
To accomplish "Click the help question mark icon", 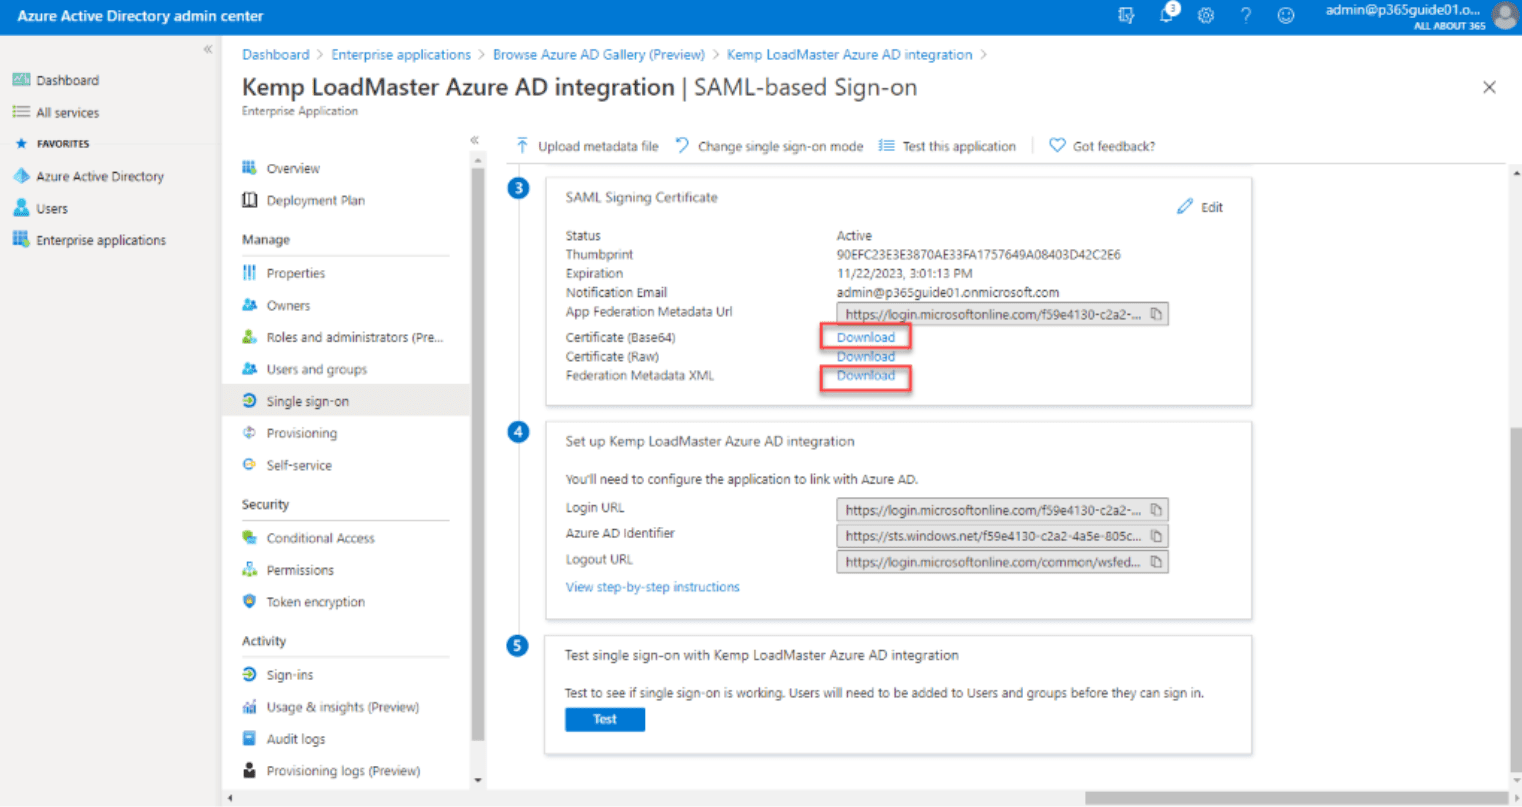I will pyautogui.click(x=1246, y=16).
